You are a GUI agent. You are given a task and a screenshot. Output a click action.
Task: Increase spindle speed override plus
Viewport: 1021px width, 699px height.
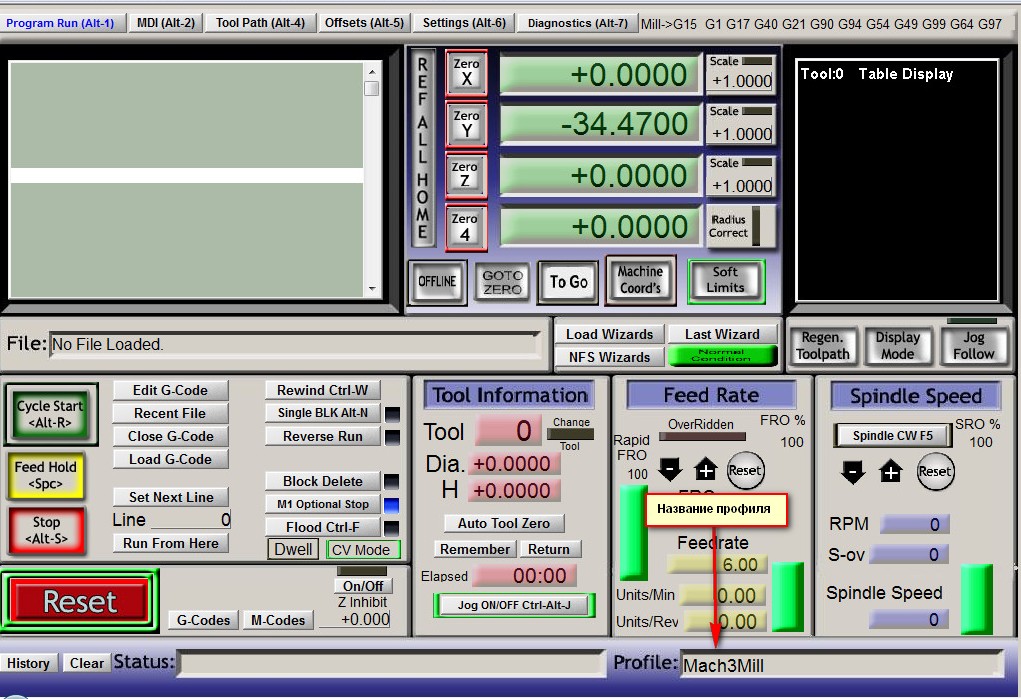click(891, 471)
